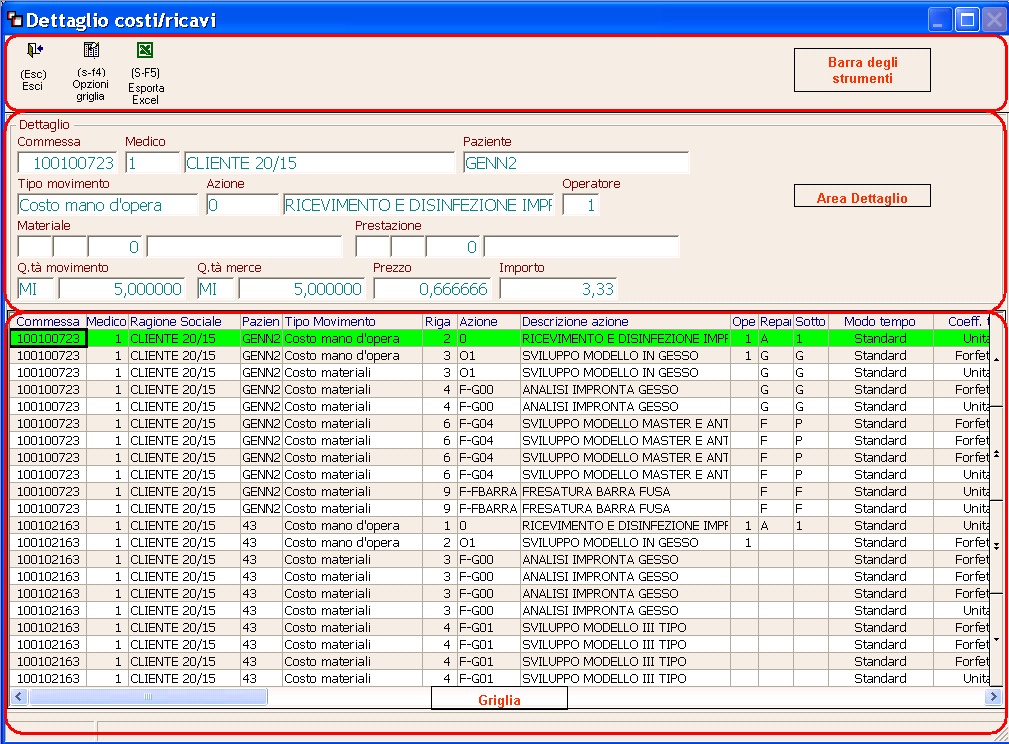Click RICEVIMENTO E DISINFEZIONE cell in 100102163 row
This screenshot has width=1009, height=744.
click(x=625, y=525)
